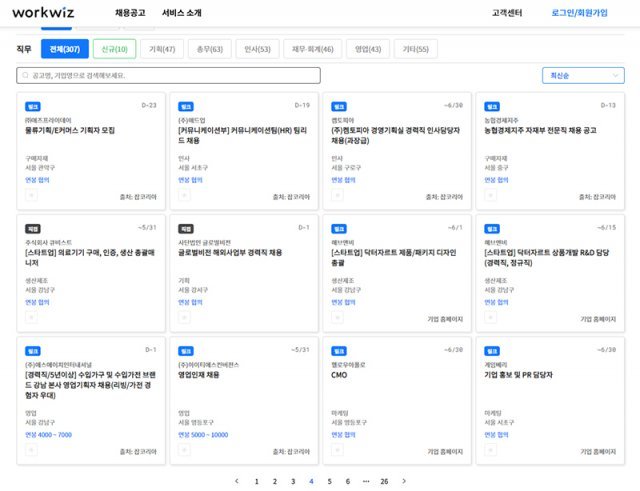Click the pagination ellipsis
The width and height of the screenshot is (640, 491).
coord(366,481)
